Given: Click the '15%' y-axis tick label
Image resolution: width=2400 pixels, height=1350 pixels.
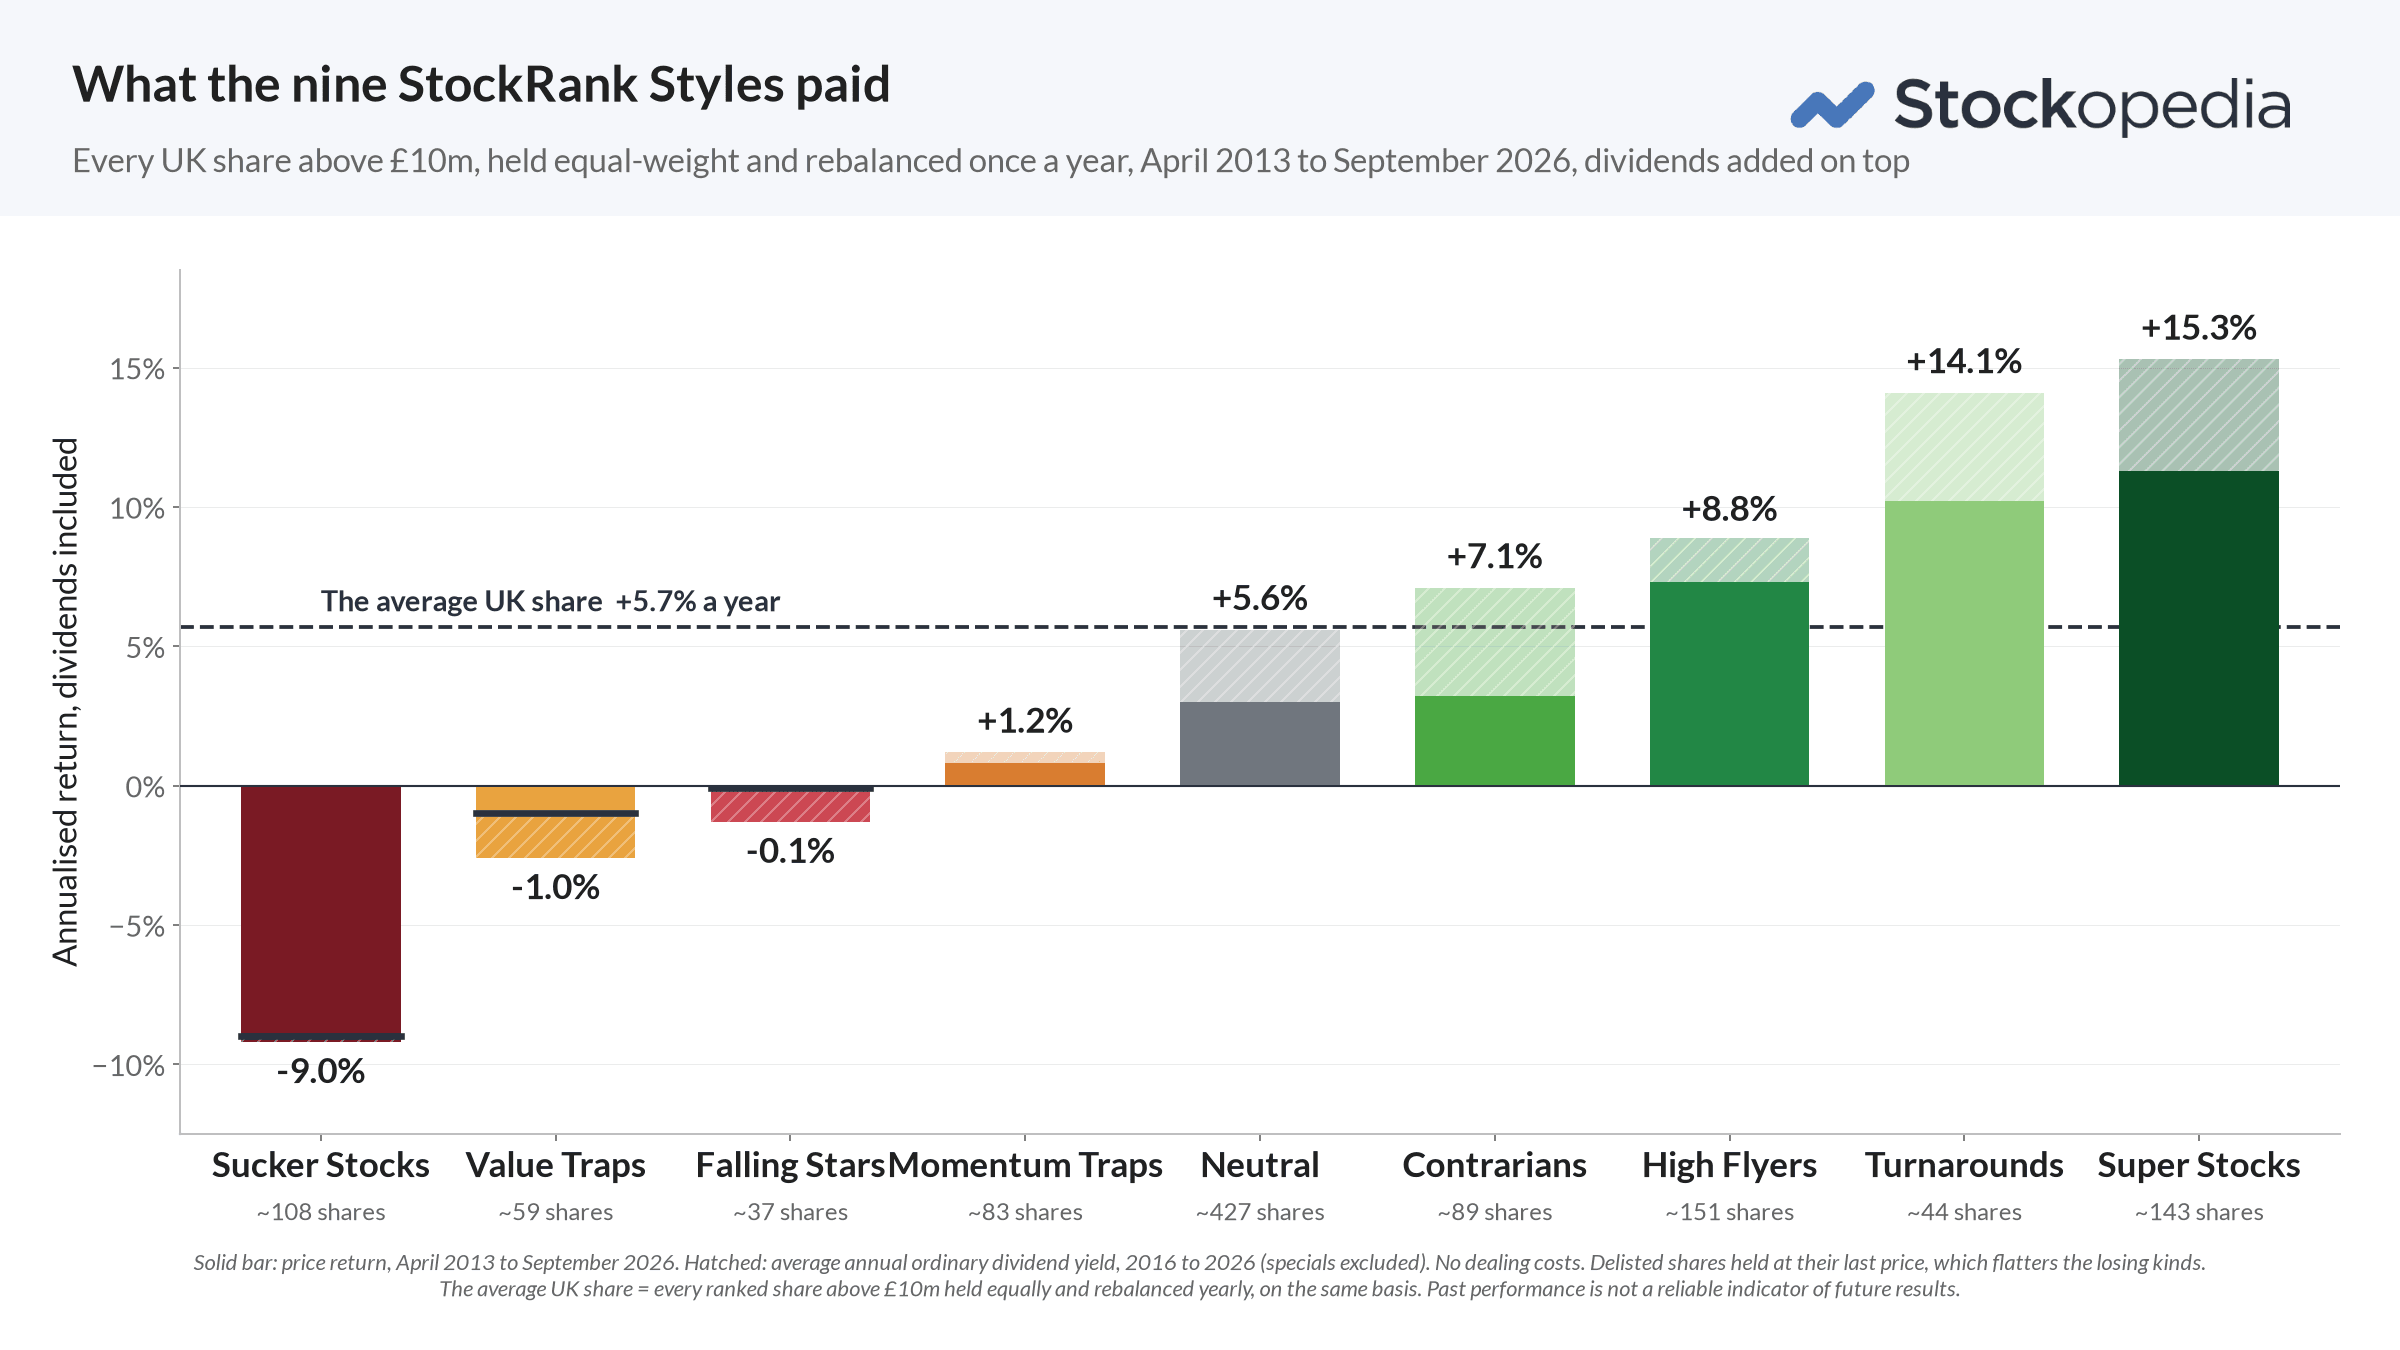Looking at the screenshot, I should (137, 369).
